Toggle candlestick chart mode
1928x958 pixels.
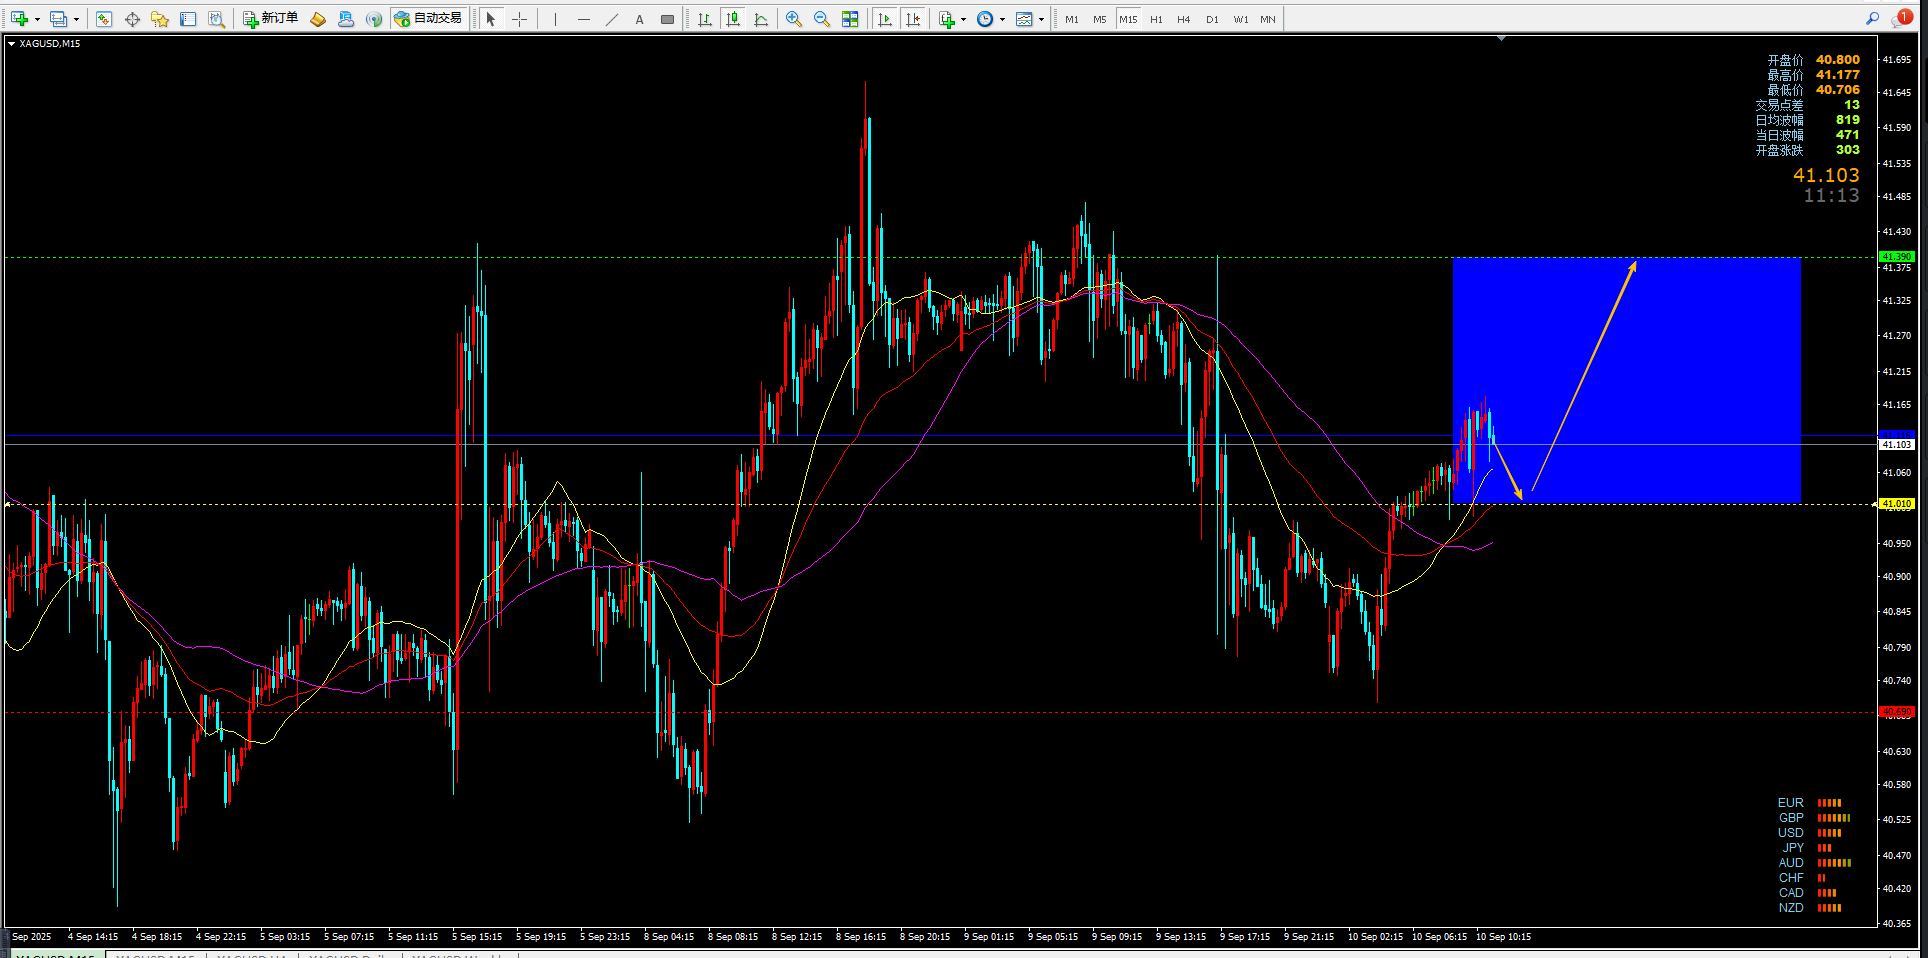click(733, 19)
